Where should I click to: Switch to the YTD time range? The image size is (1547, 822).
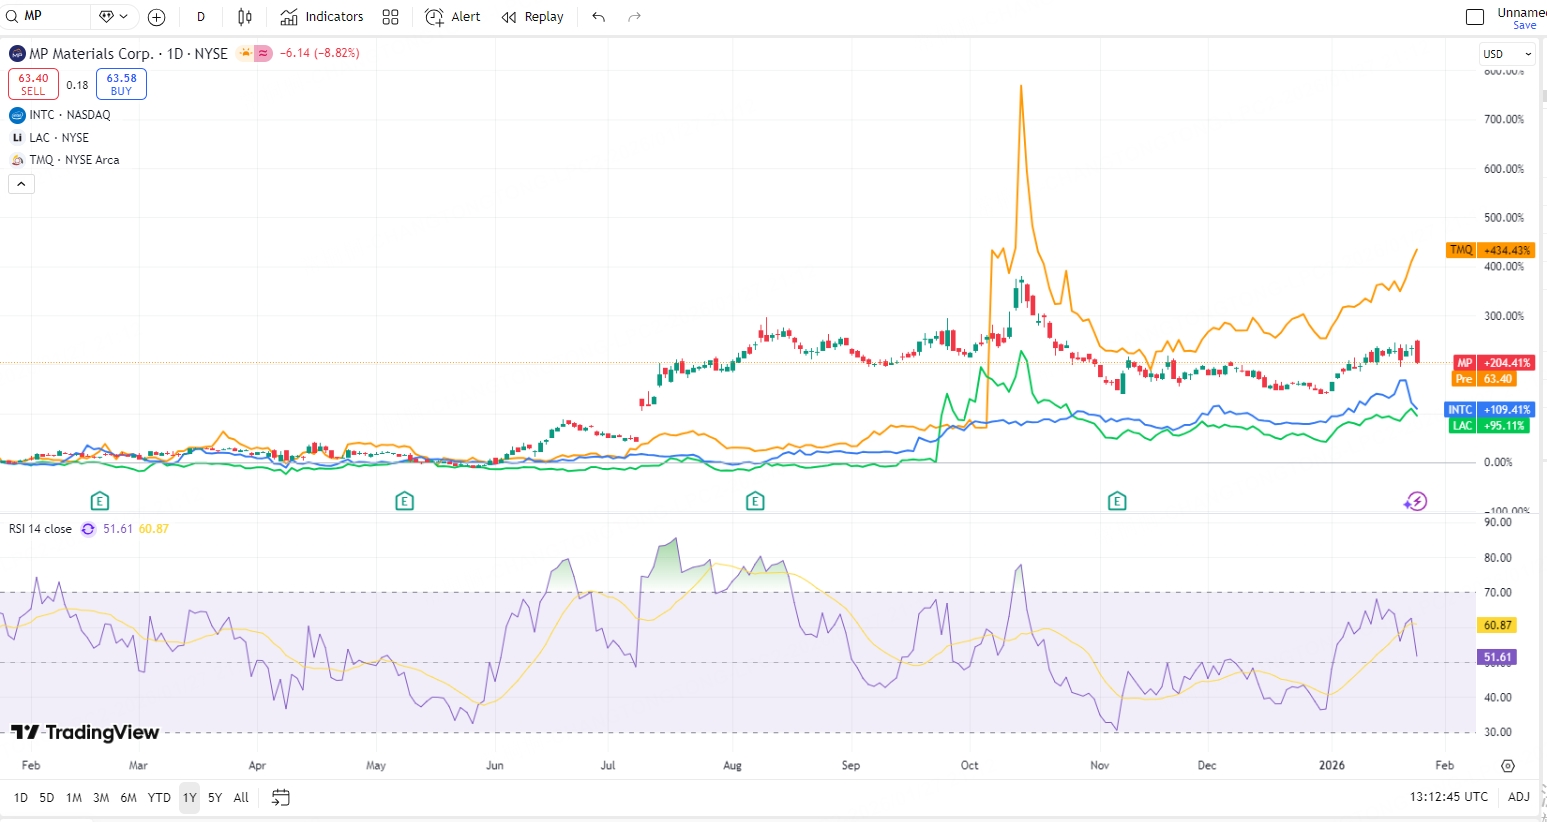pyautogui.click(x=159, y=798)
